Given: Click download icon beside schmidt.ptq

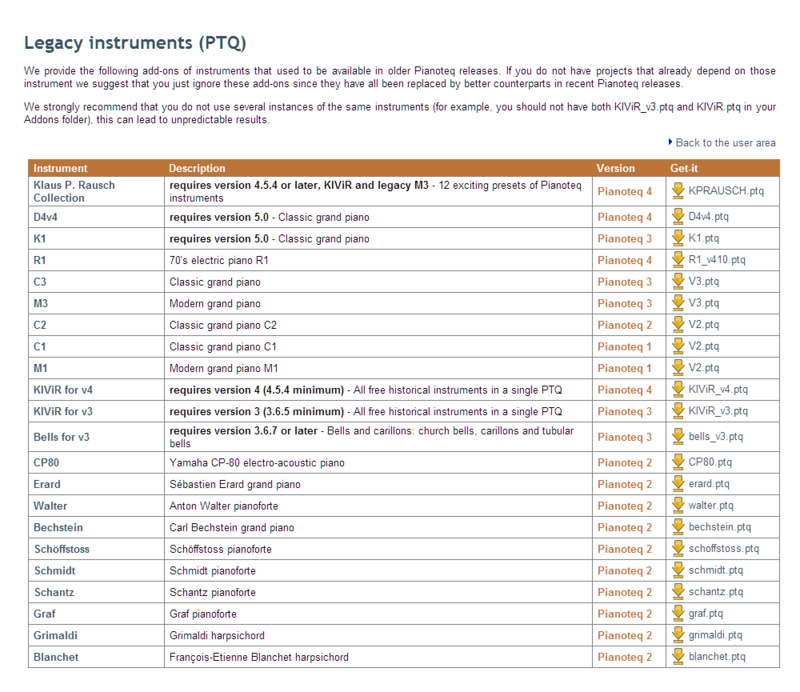Looking at the screenshot, I should pyautogui.click(x=678, y=570).
